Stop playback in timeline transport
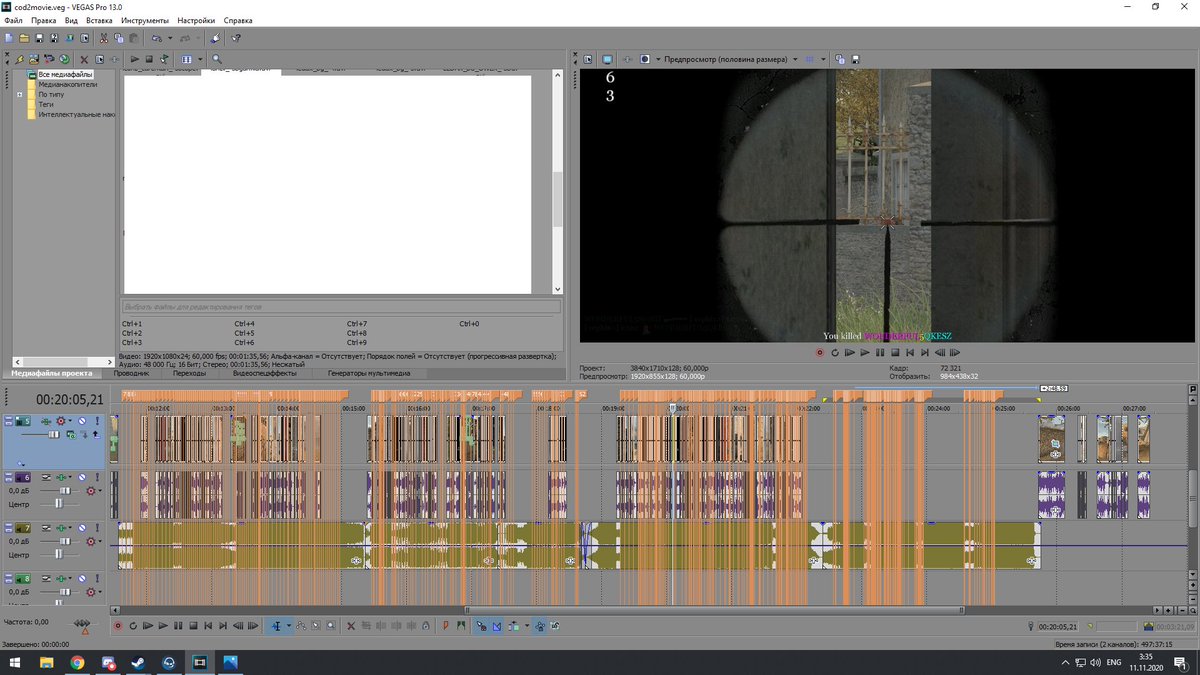 [193, 626]
